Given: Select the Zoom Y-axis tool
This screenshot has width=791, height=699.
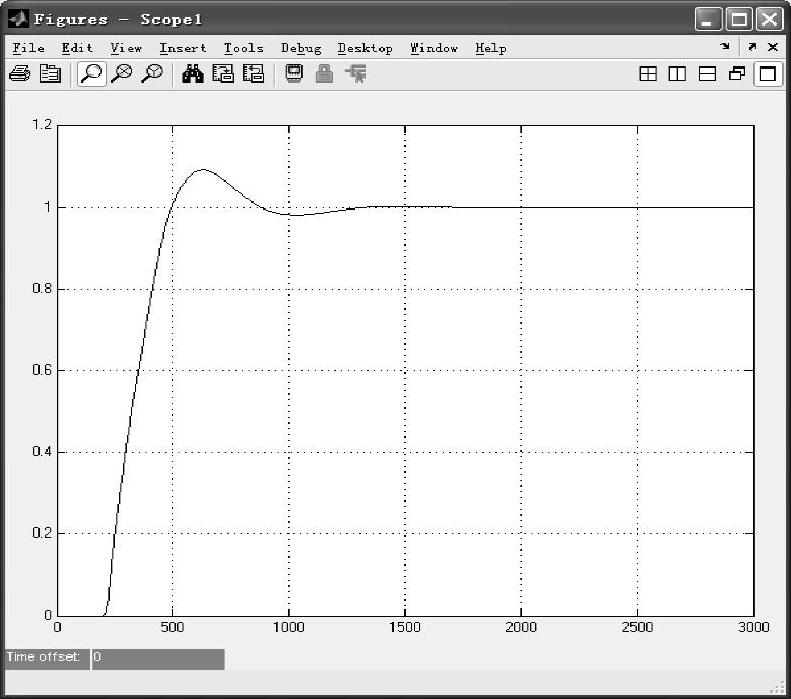Looking at the screenshot, I should click(x=152, y=74).
